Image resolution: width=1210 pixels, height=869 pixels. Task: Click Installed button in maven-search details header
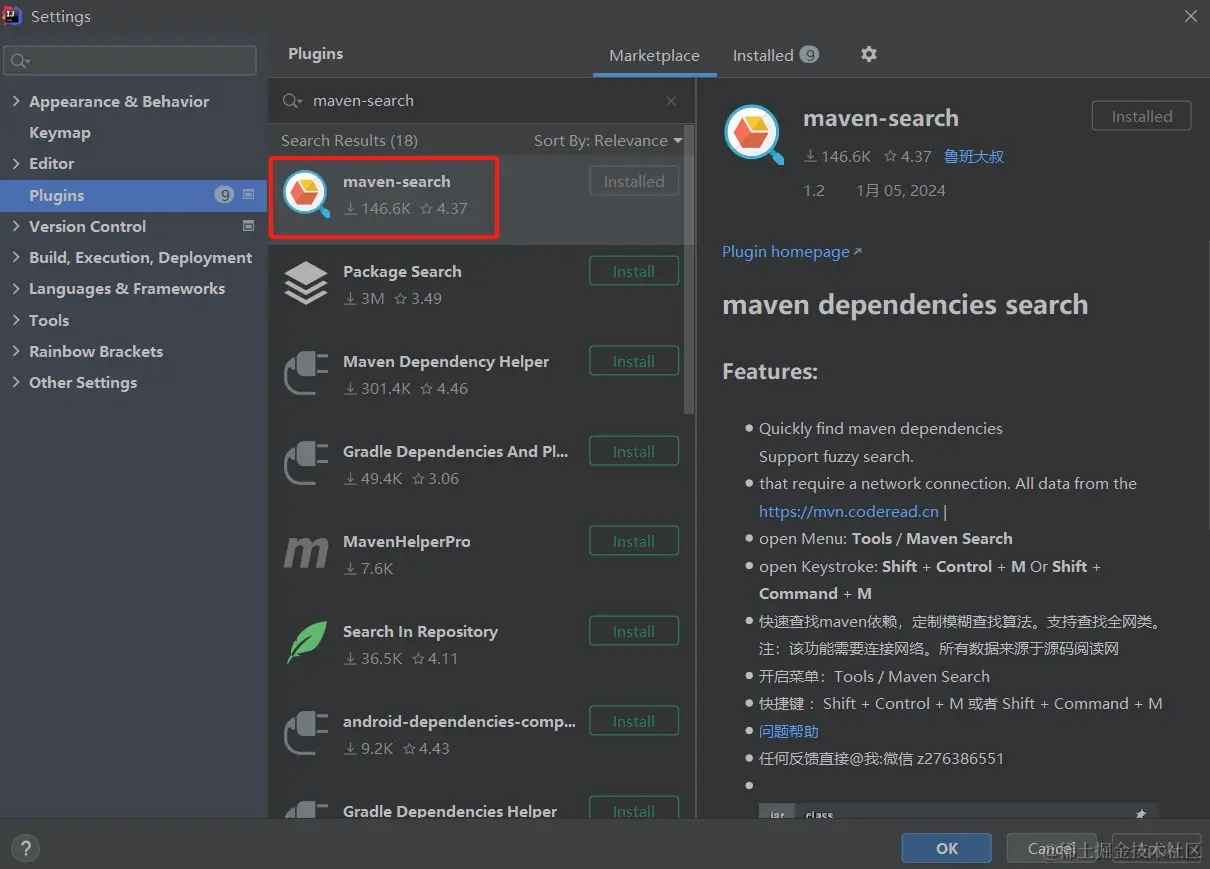click(1141, 116)
